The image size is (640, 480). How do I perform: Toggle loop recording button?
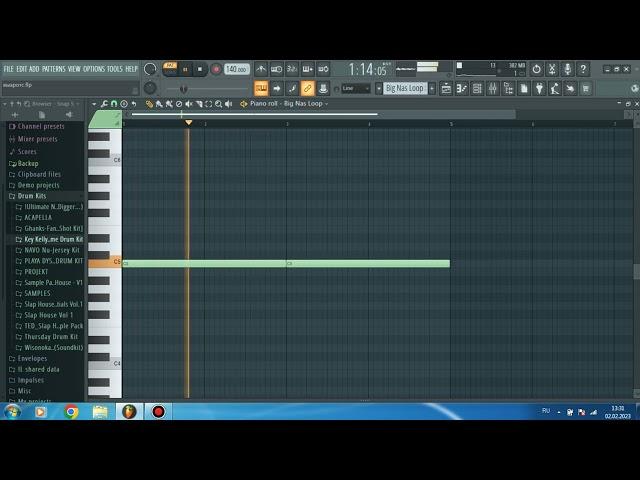323,69
